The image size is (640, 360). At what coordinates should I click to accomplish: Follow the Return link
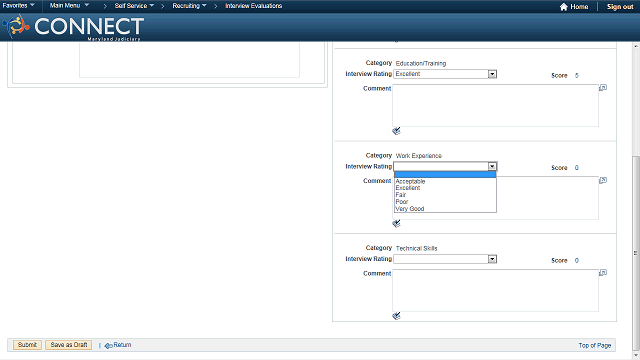[118, 345]
